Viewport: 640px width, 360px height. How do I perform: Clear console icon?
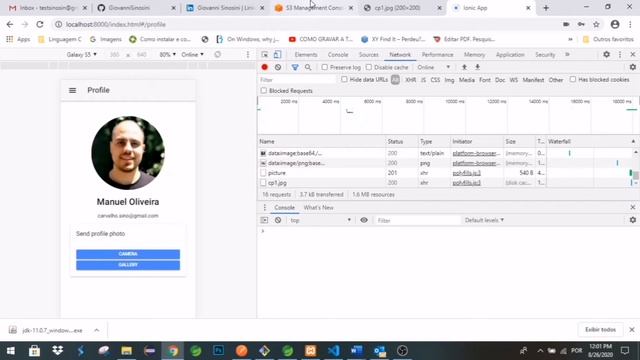point(278,220)
